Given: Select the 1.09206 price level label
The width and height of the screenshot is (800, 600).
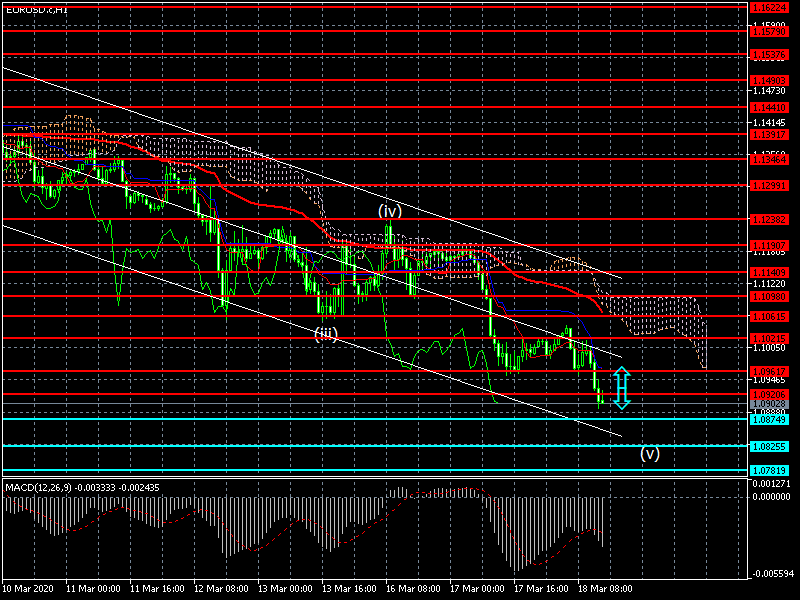Looking at the screenshot, I should (769, 394).
